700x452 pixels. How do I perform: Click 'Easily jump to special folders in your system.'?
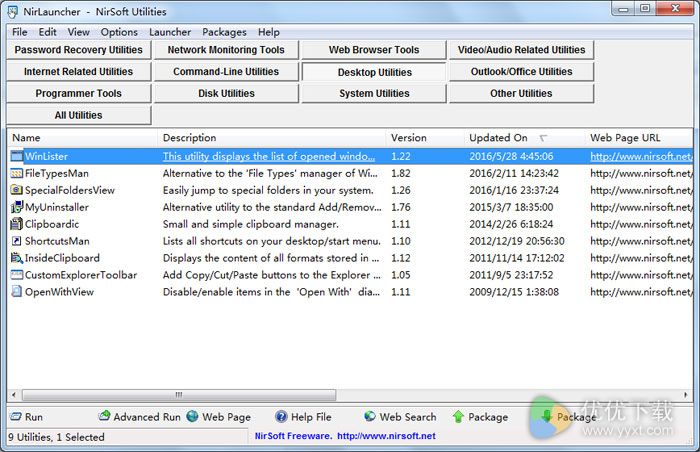pyautogui.click(x=268, y=190)
